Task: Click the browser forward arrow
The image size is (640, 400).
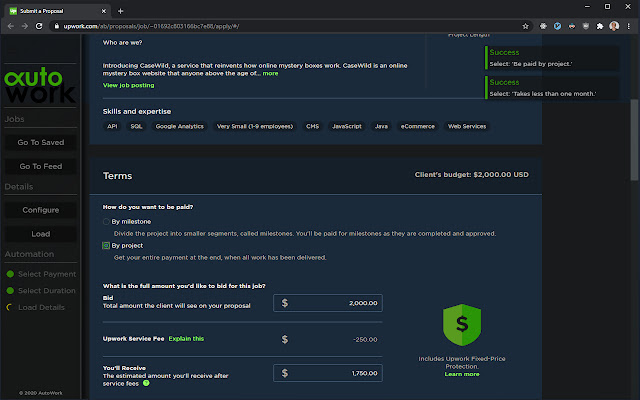Action: tap(25, 26)
